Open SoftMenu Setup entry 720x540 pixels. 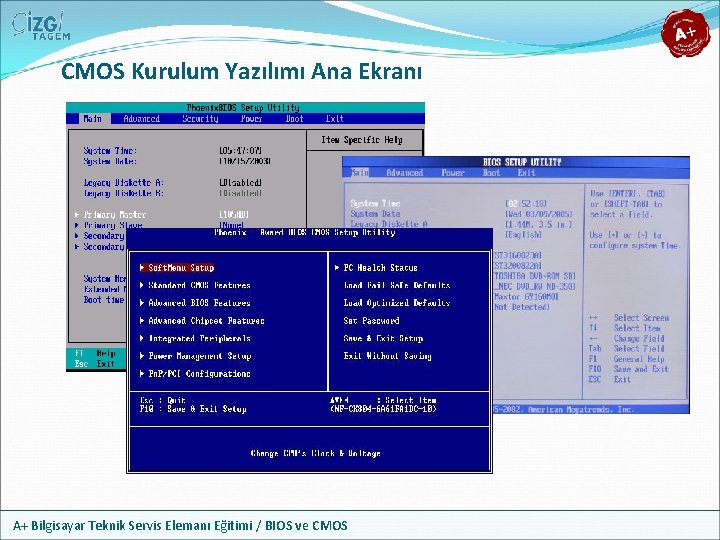(181, 268)
